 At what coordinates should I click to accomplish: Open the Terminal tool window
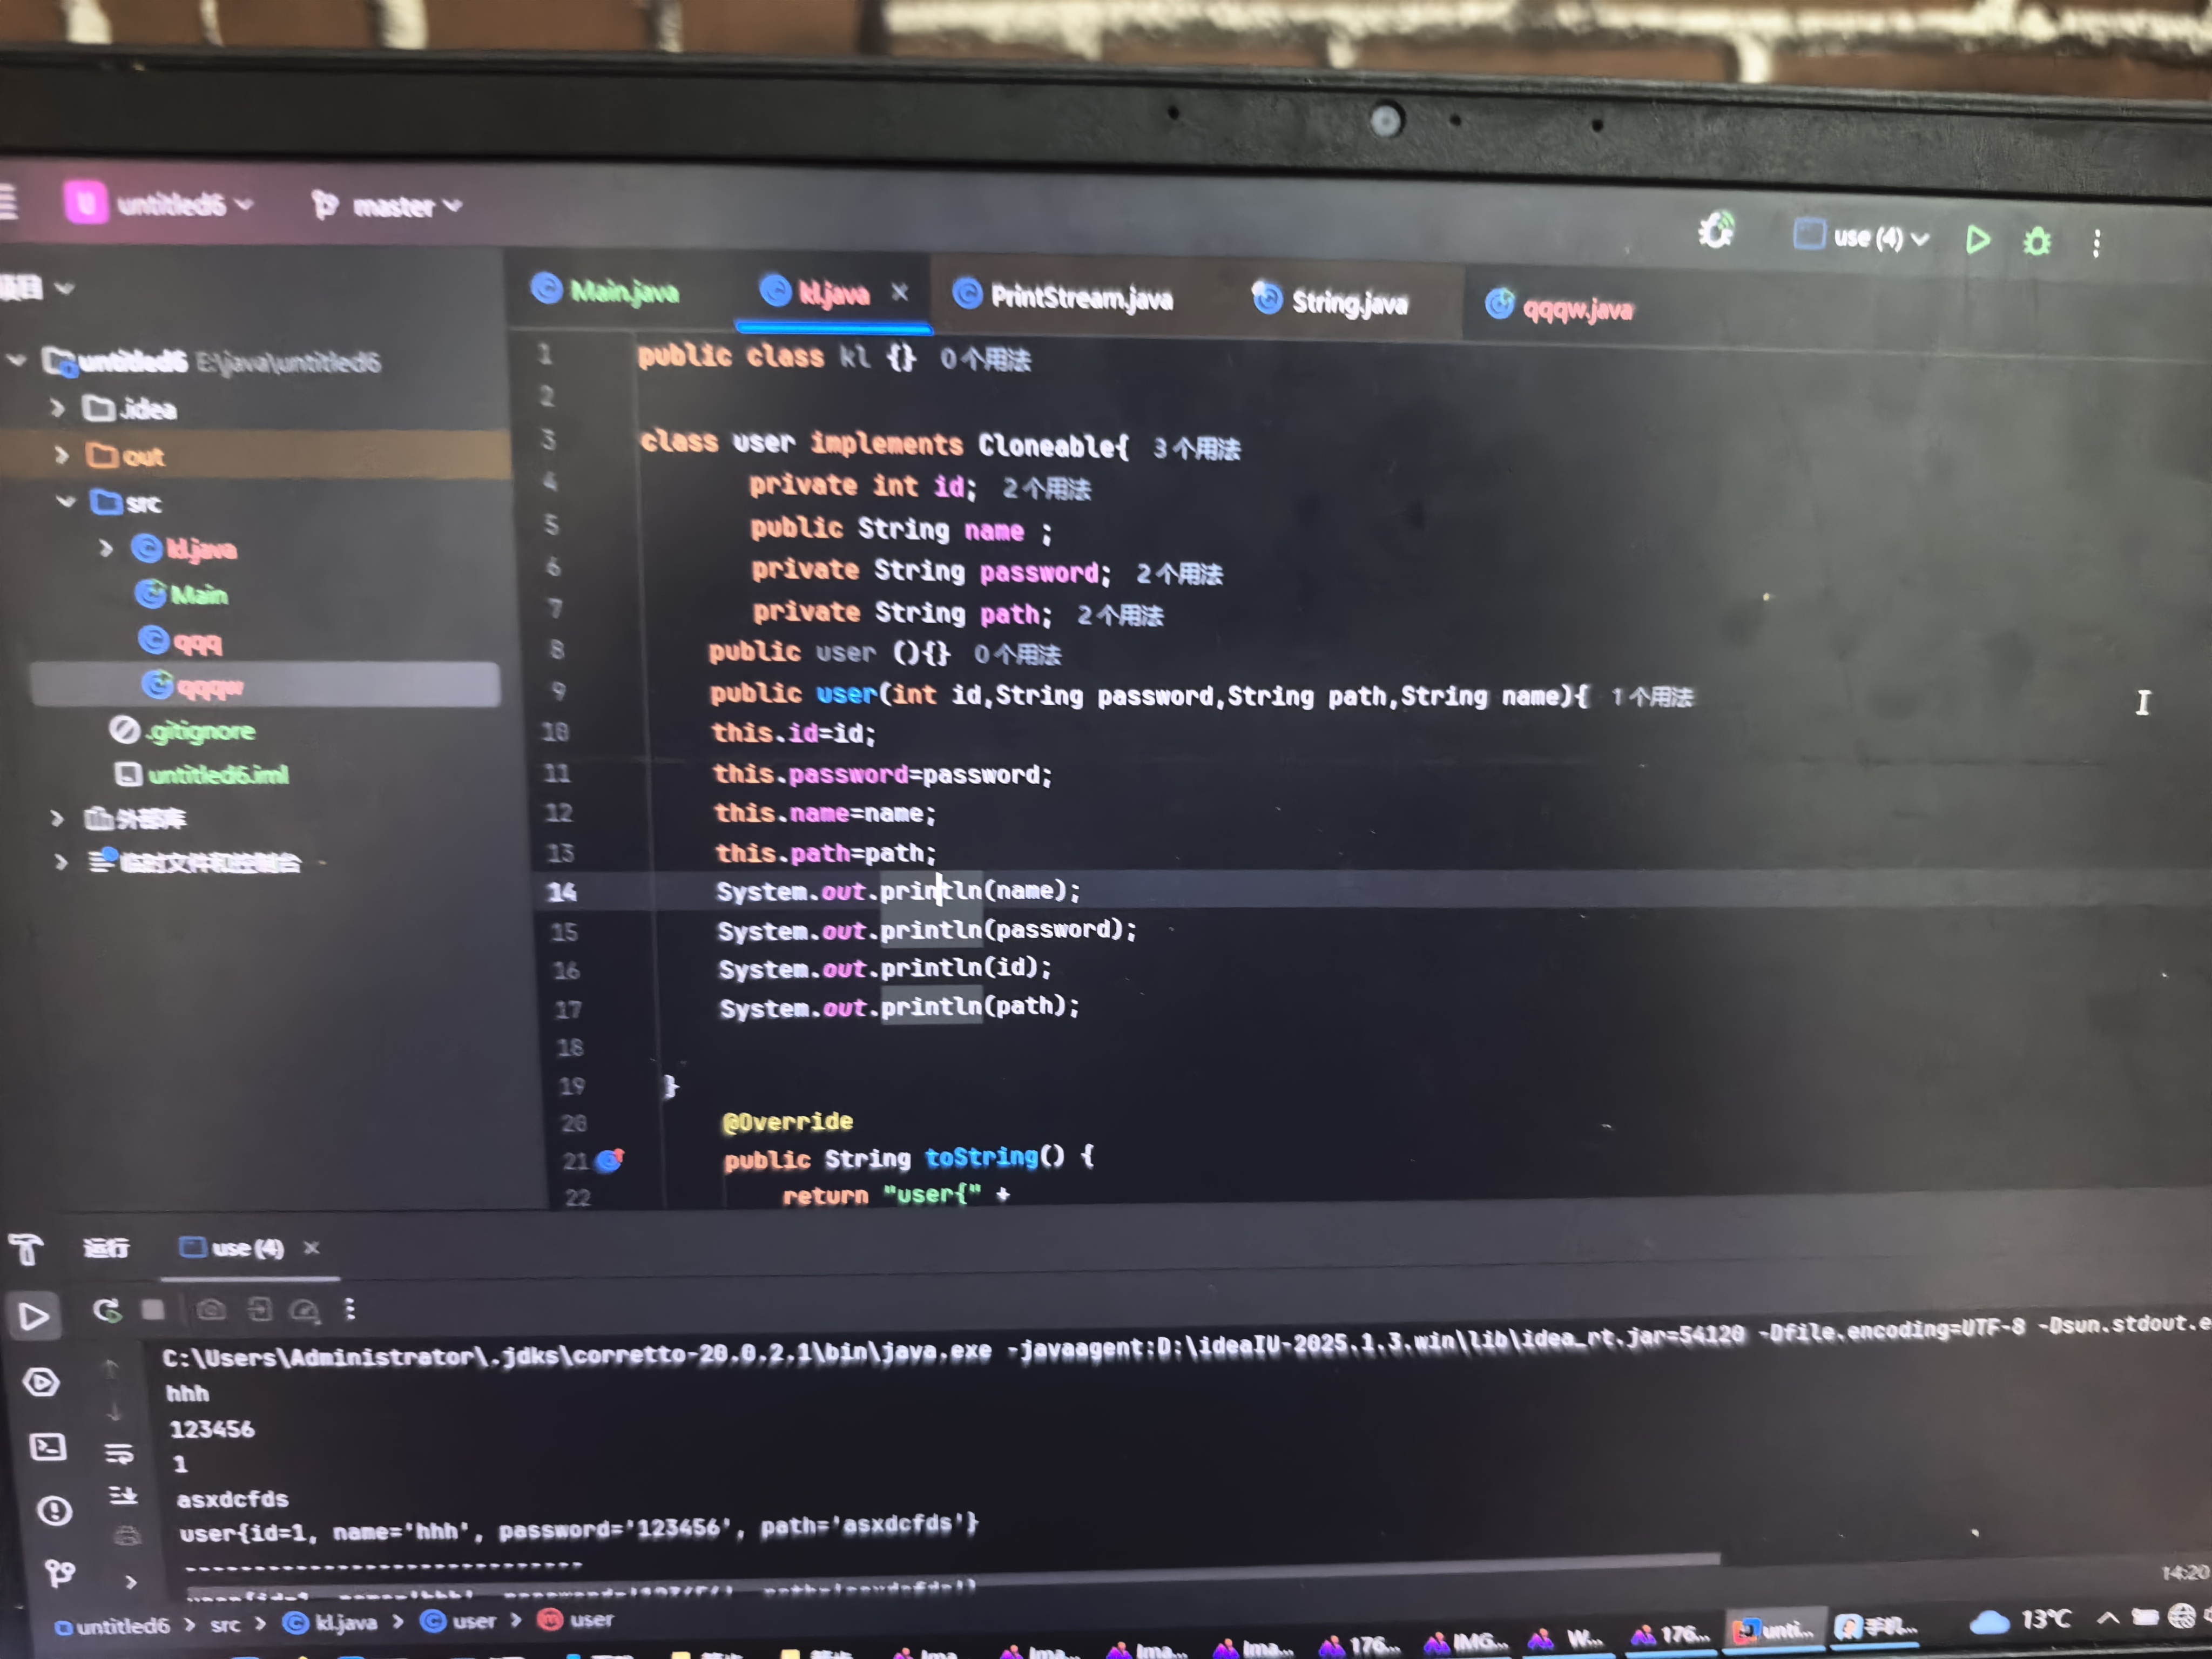48,1447
